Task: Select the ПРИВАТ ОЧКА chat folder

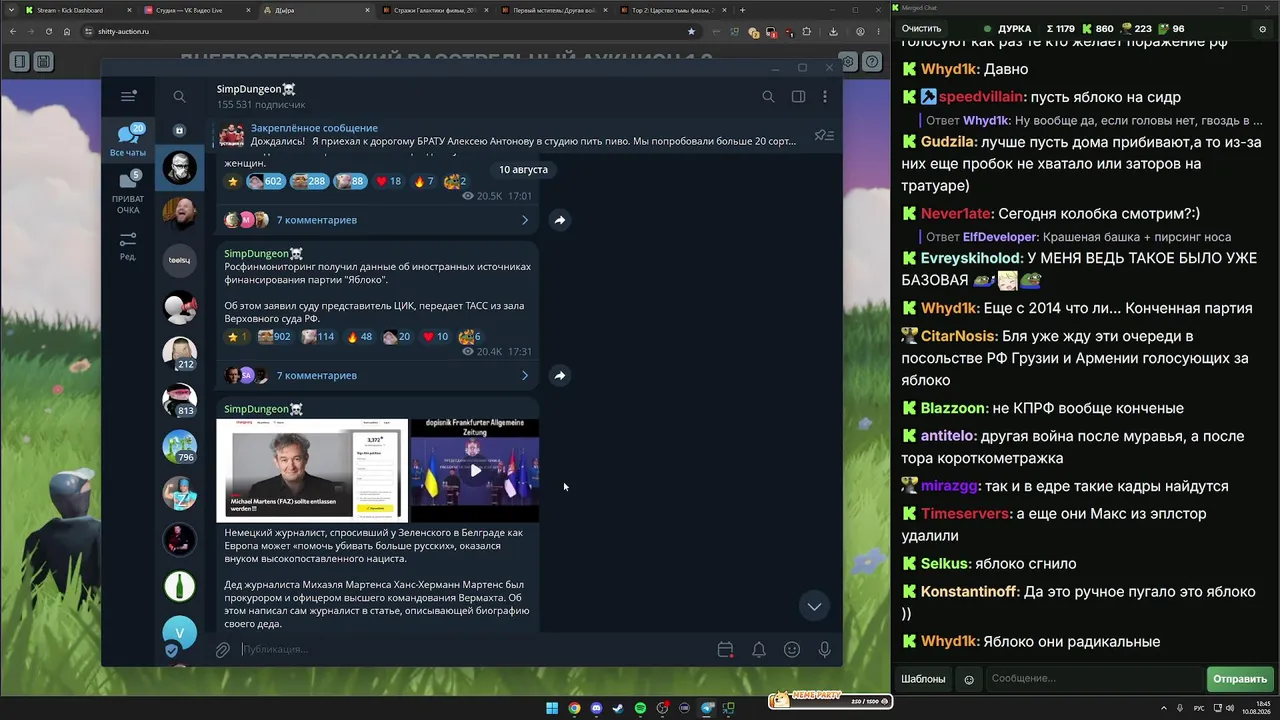Action: click(x=128, y=193)
